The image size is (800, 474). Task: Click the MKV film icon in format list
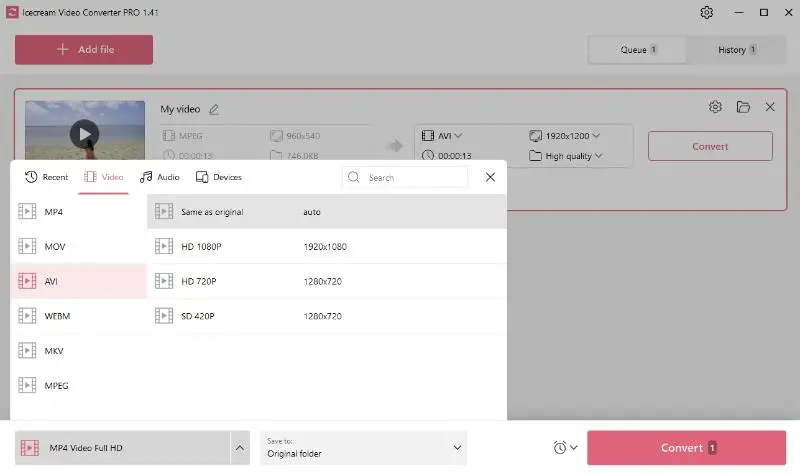27,351
